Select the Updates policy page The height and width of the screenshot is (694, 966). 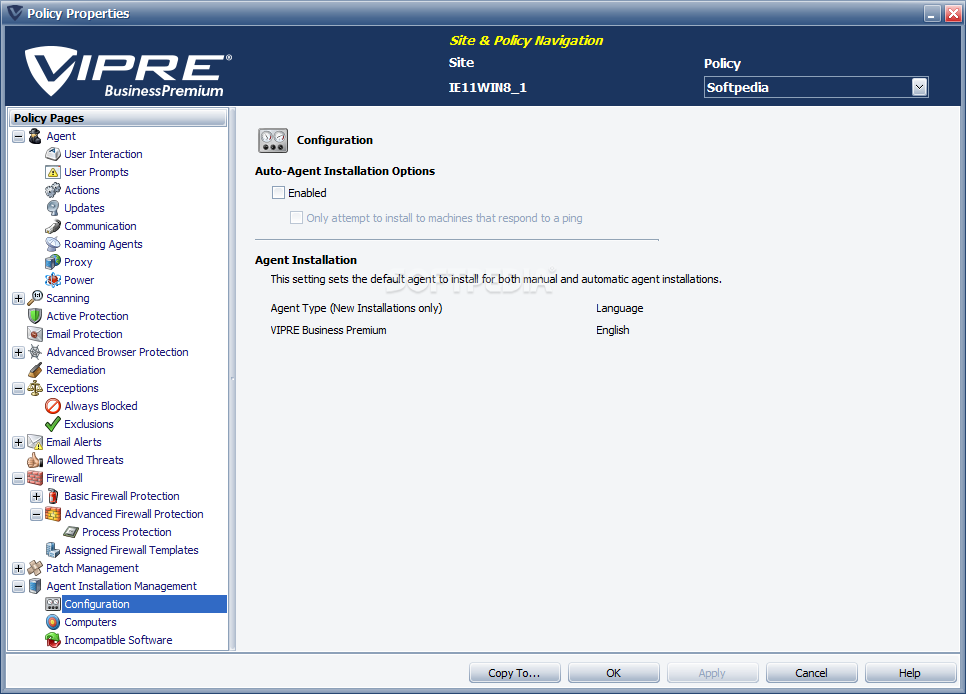tap(84, 208)
